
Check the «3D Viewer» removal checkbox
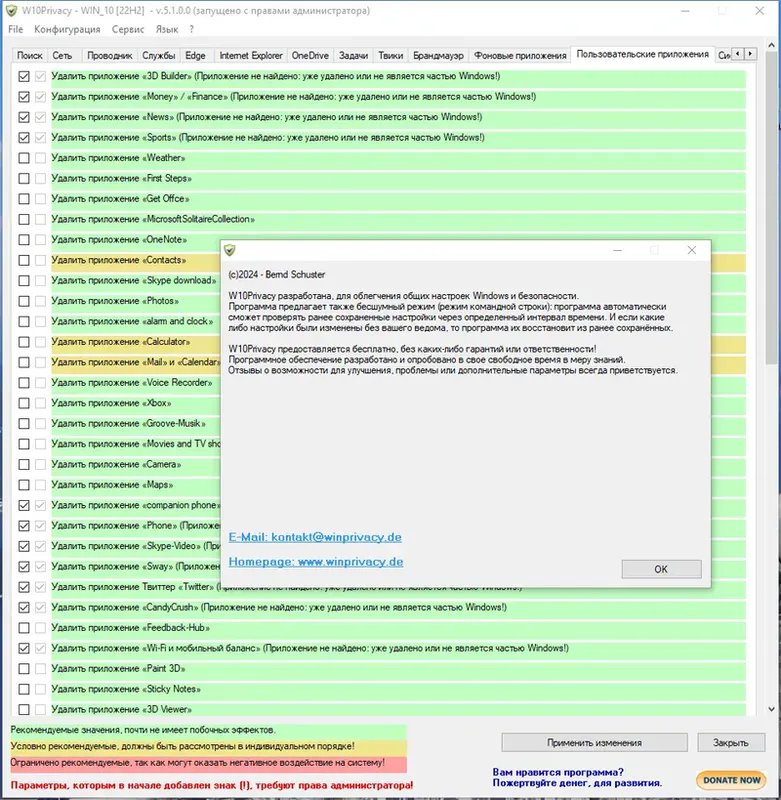(x=24, y=710)
